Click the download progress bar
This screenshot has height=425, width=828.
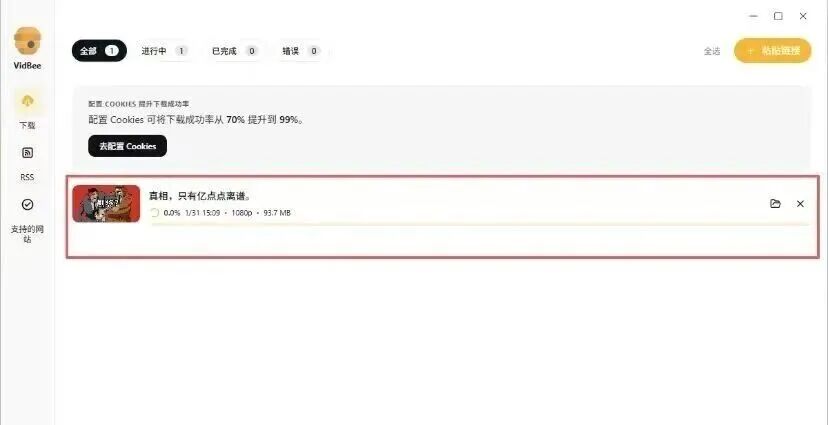coord(479,224)
